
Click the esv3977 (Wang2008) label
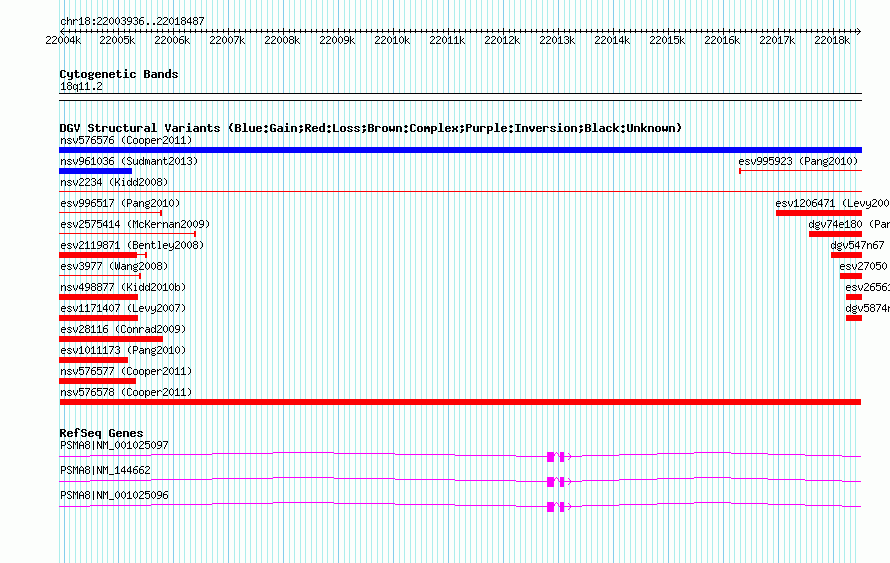click(x=114, y=266)
